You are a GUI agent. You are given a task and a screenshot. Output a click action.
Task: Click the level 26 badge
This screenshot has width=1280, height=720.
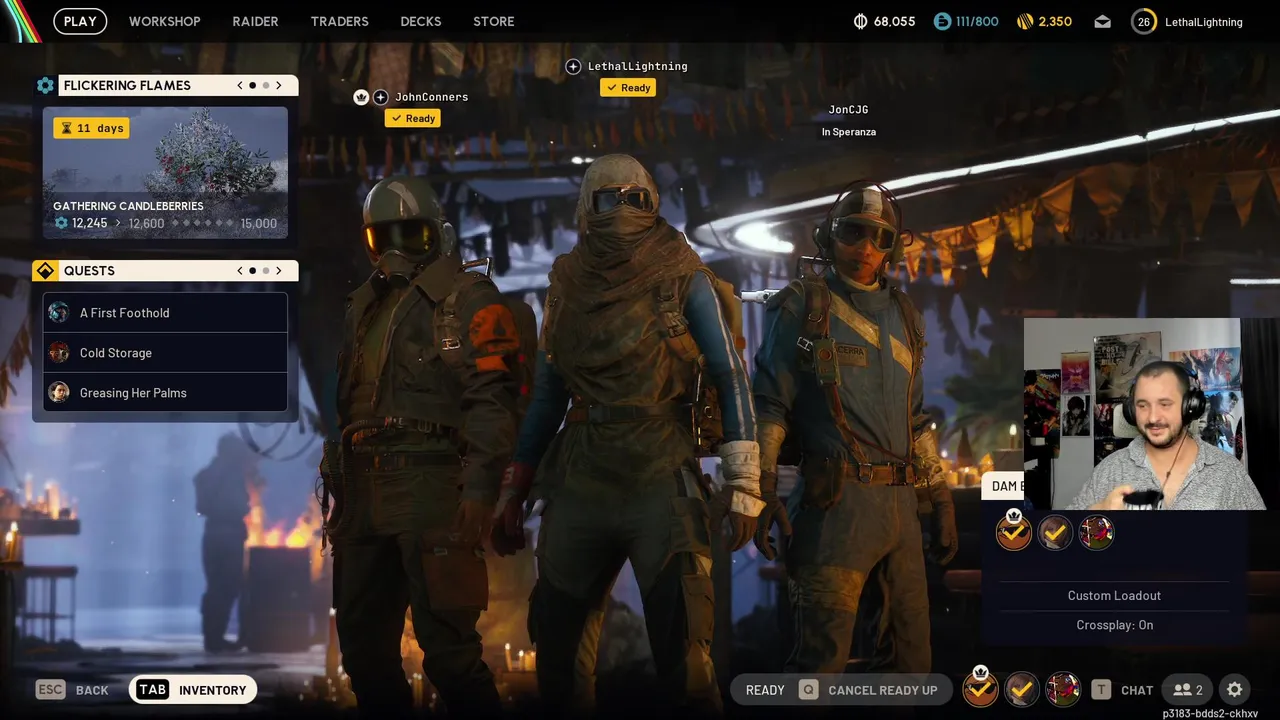click(x=1144, y=21)
